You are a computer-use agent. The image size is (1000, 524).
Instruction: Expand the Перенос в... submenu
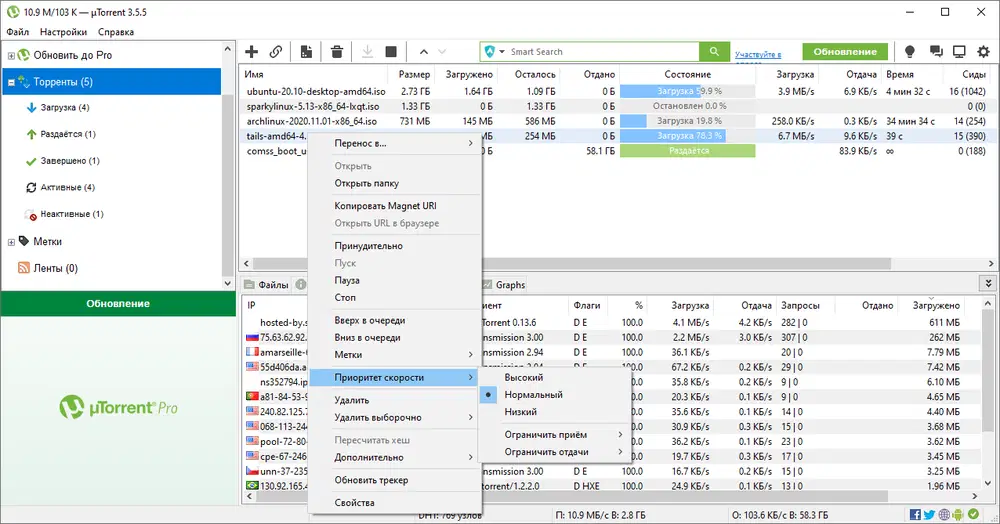[395, 143]
